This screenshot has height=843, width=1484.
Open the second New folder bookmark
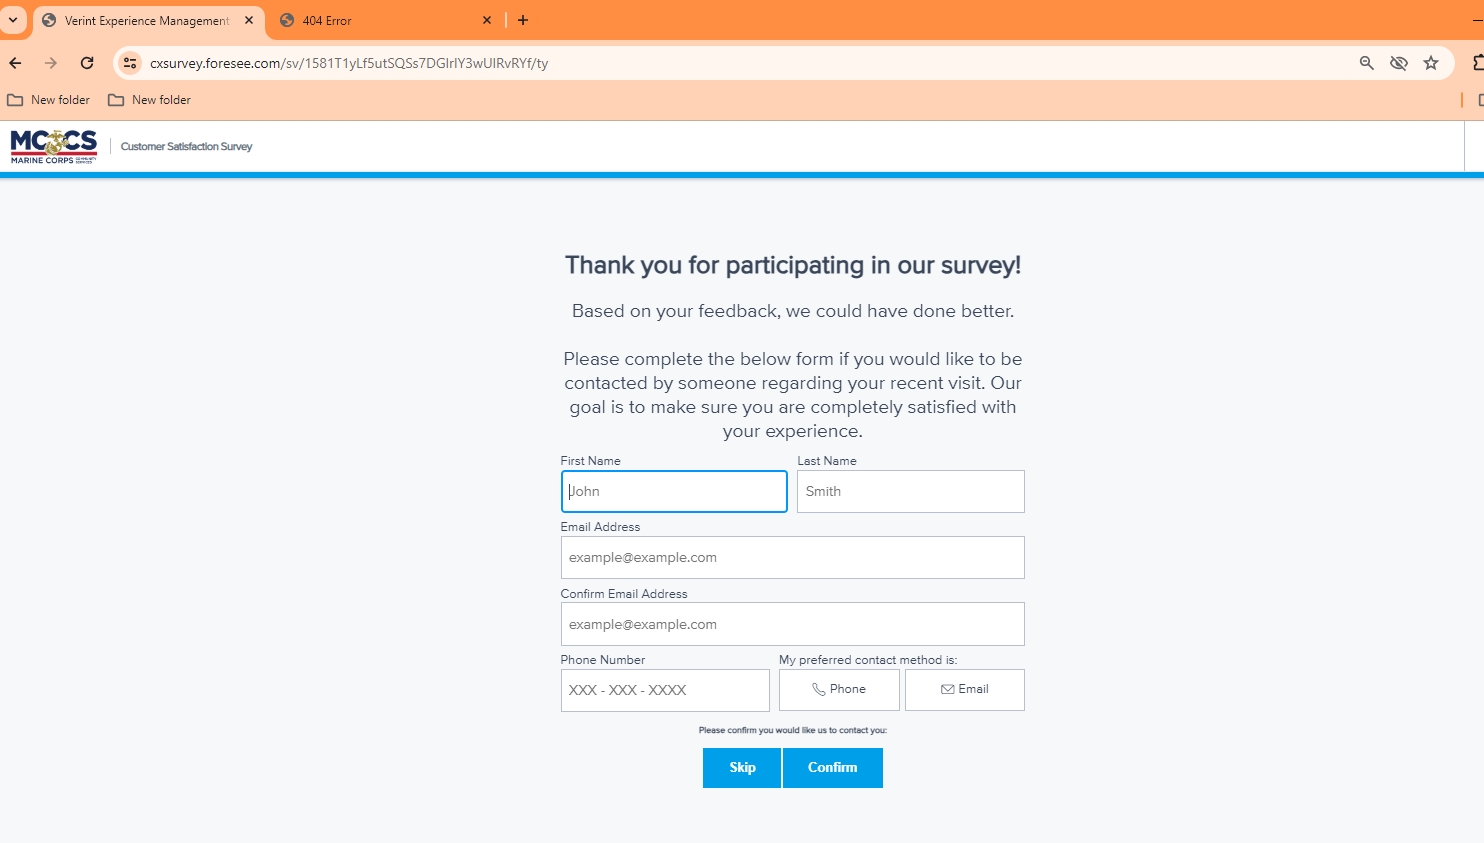click(x=150, y=100)
